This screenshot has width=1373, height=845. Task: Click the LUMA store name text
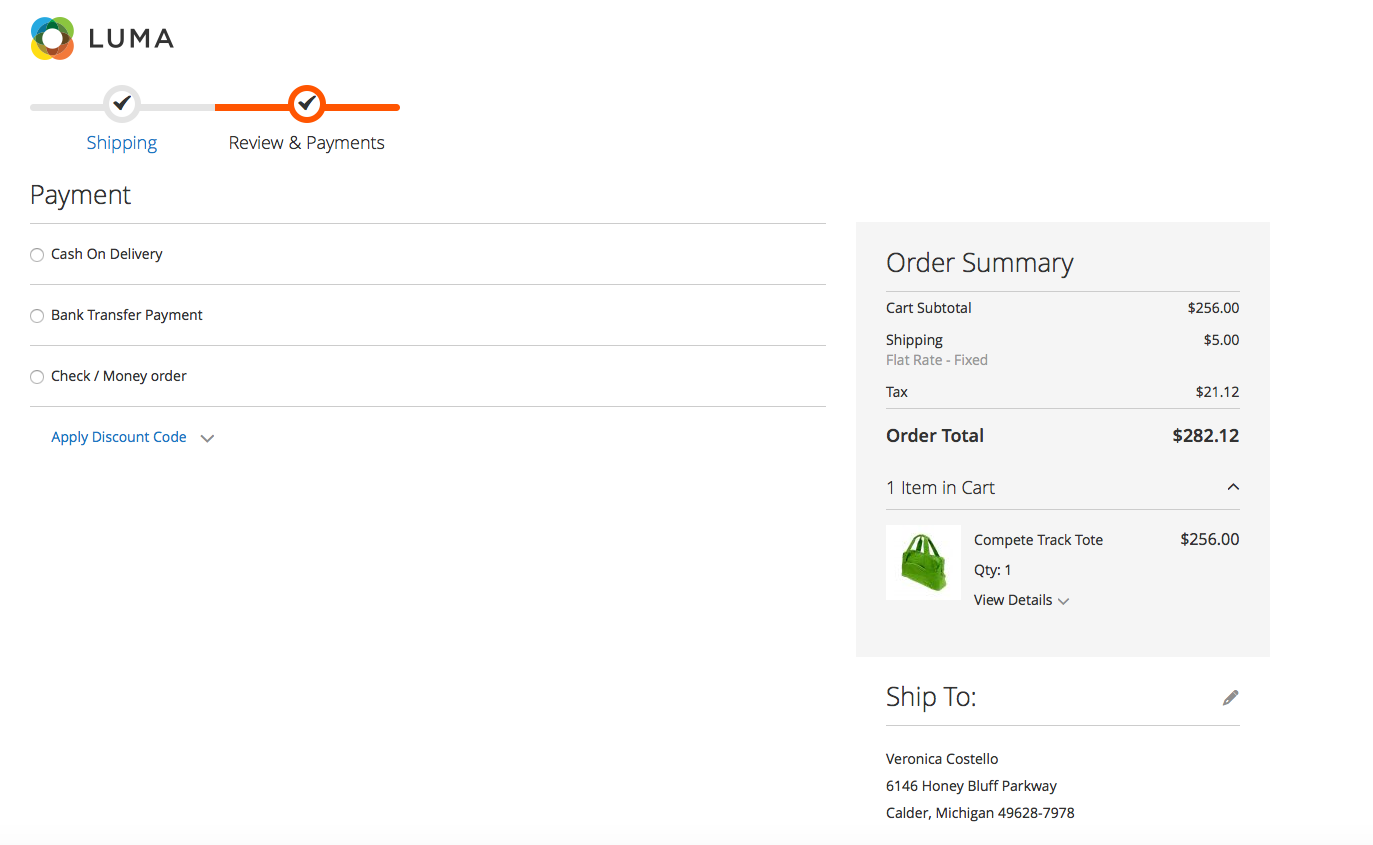(x=131, y=39)
